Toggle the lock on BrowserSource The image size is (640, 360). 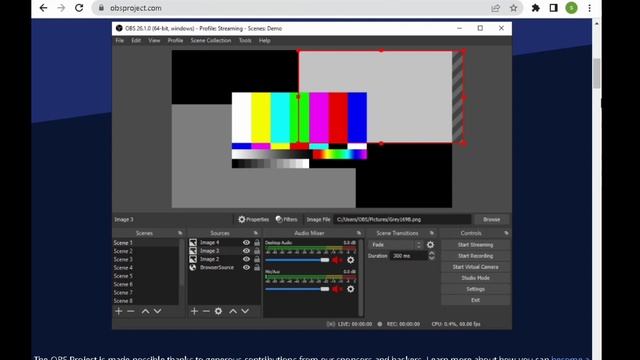click(257, 268)
